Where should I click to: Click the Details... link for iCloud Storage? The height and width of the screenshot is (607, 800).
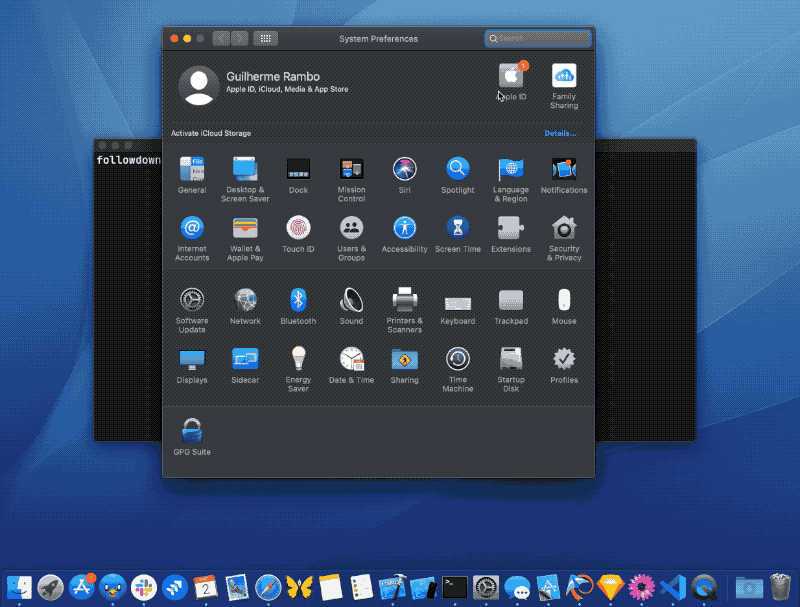coord(560,133)
